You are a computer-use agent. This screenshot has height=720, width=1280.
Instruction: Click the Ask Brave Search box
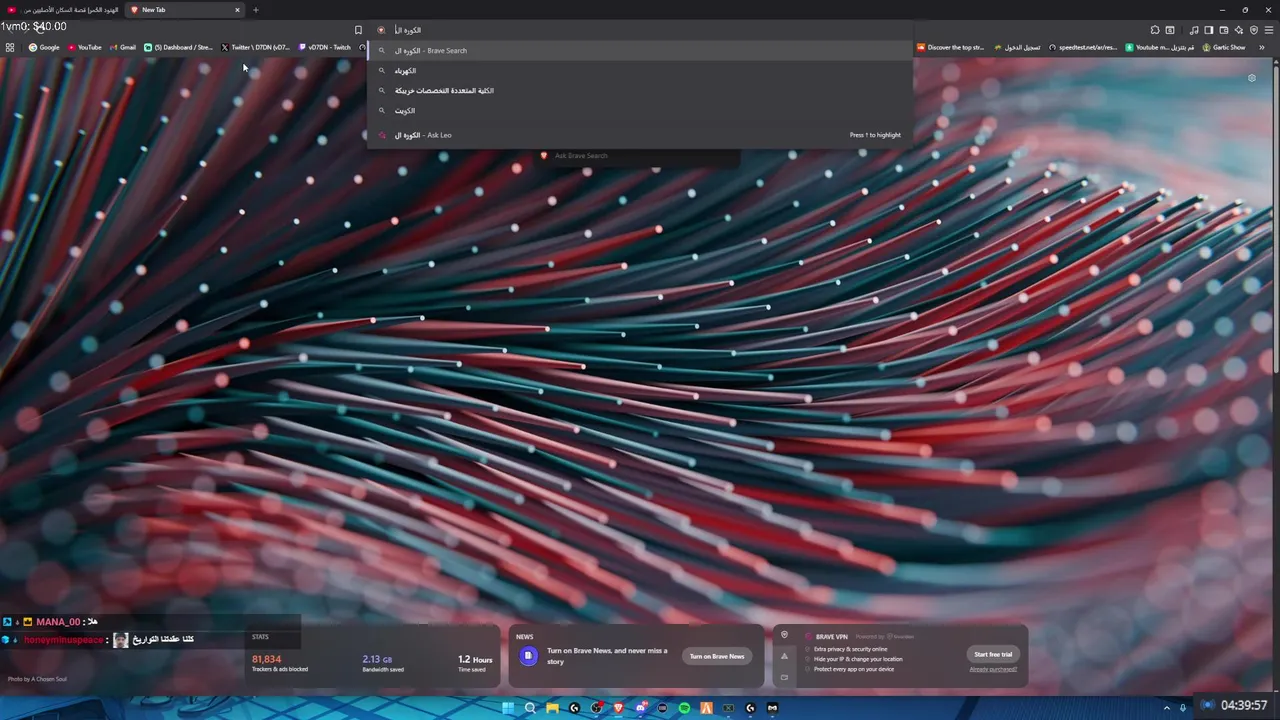(640, 156)
